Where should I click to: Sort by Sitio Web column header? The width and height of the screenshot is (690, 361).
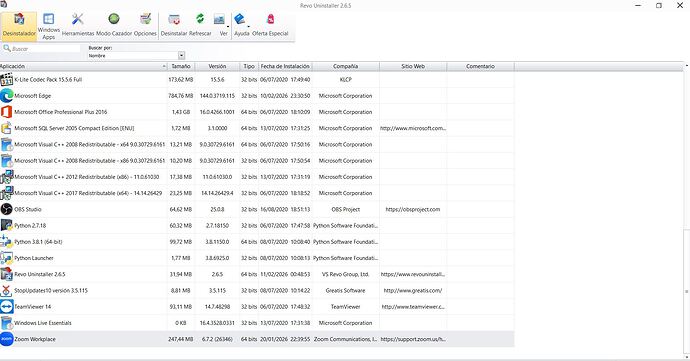[x=413, y=66]
